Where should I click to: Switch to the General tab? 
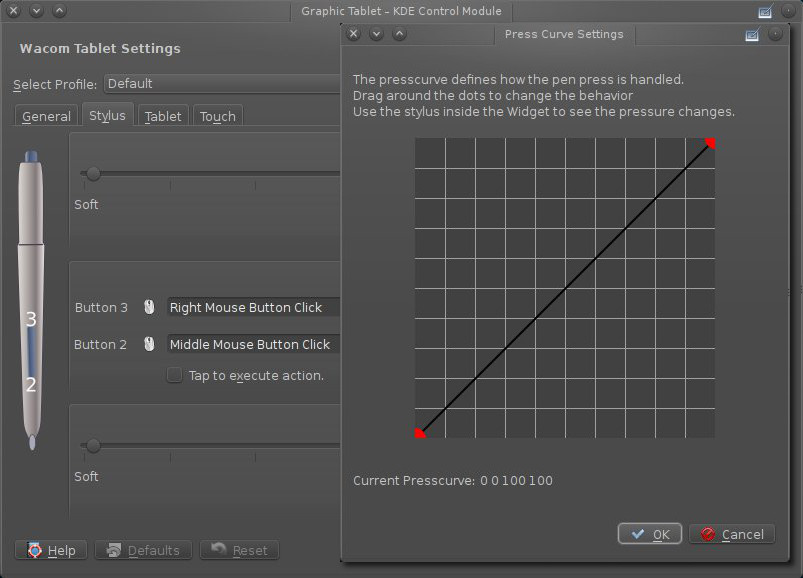[x=46, y=116]
